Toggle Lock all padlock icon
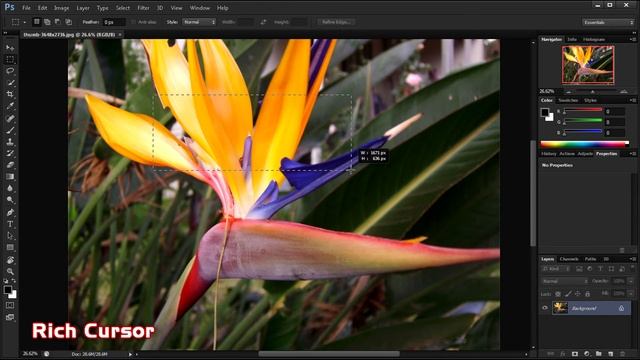640x360 pixels. [x=587, y=294]
